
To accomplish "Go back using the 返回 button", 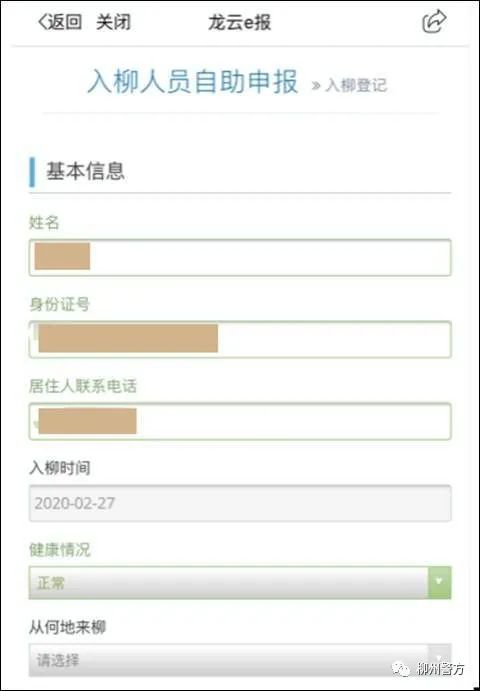I will coord(60,22).
